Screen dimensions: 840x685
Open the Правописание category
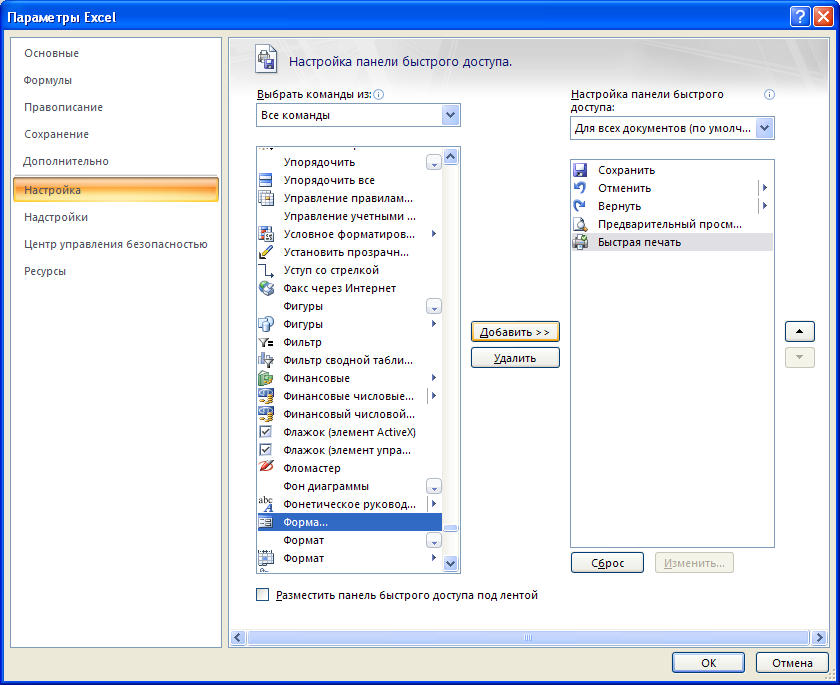(63, 107)
